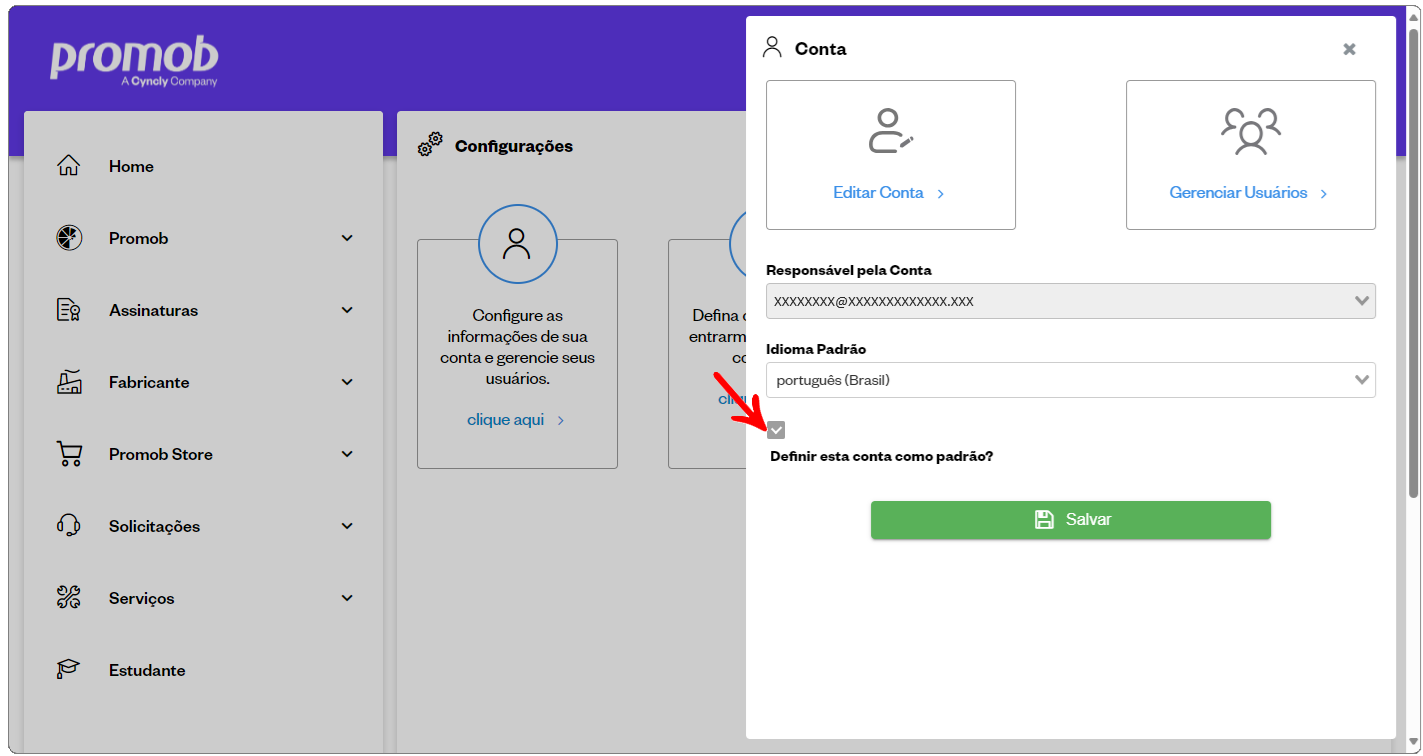Screen dimensions: 1423x756
Task: Open the Idioma Padrão dropdown
Action: pos(1070,380)
